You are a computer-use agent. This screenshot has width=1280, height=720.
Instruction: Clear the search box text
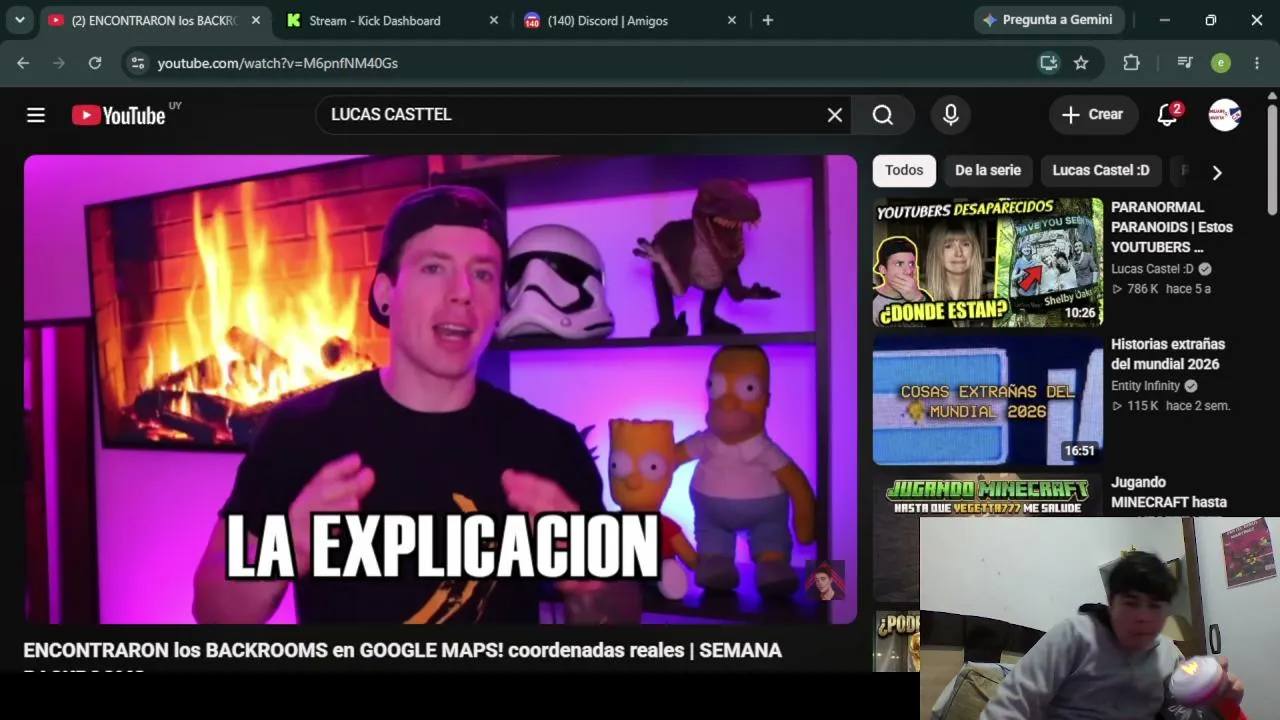click(835, 115)
